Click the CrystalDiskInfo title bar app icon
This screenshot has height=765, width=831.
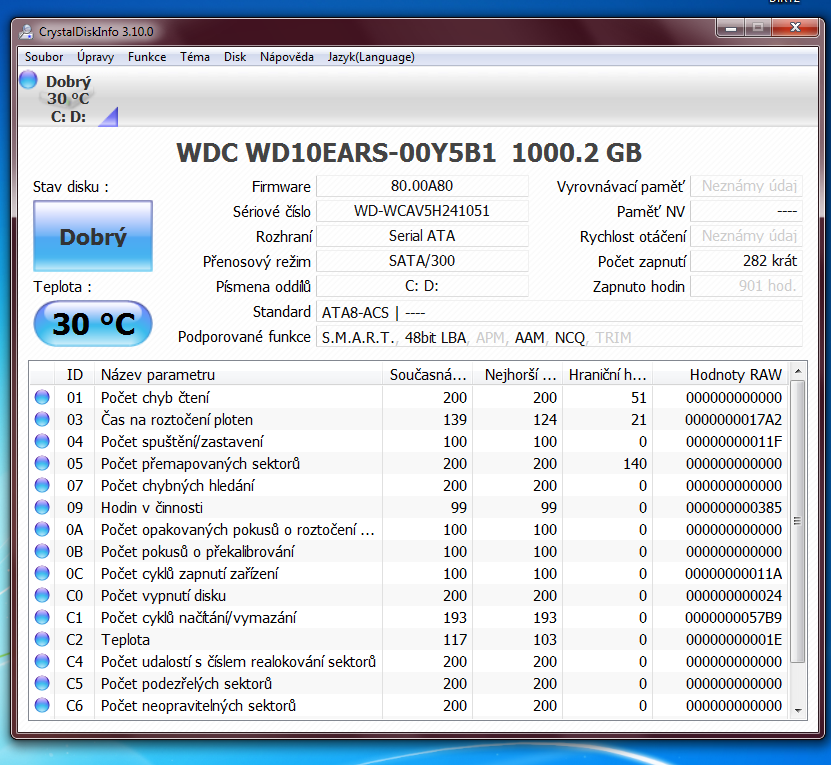click(x=26, y=32)
